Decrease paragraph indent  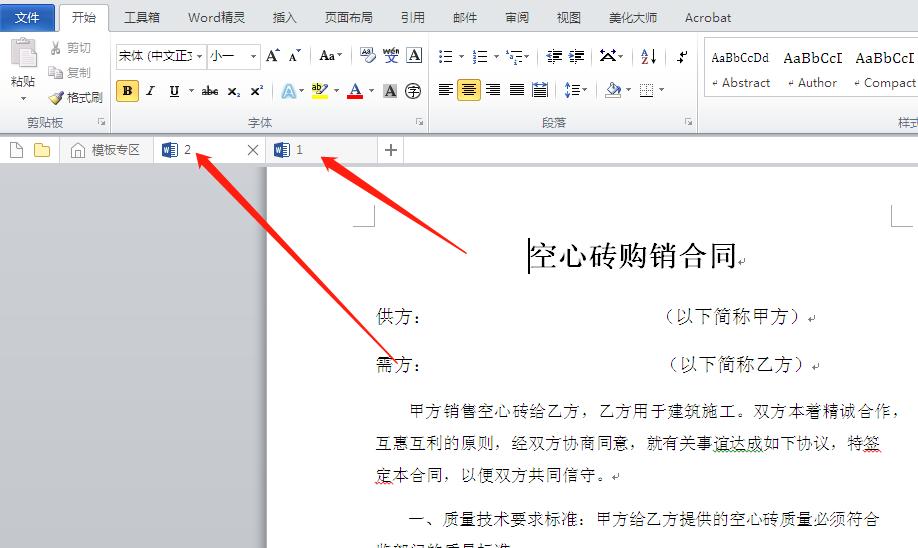[553, 56]
